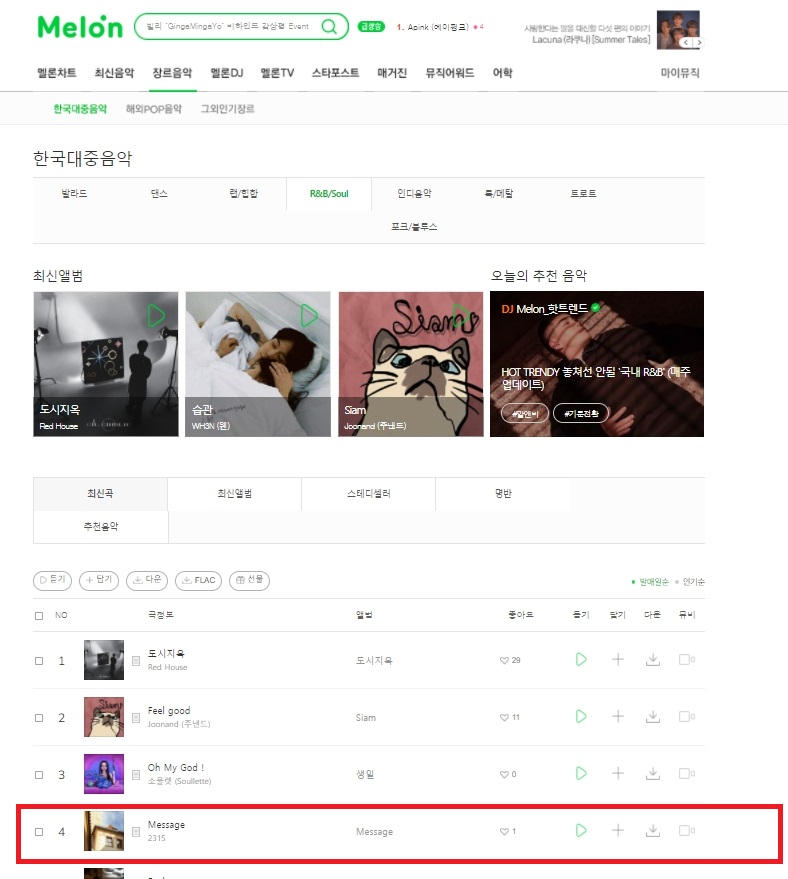The height and width of the screenshot is (879, 788).
Task: Select 해외POP음악 submenu
Action: pyautogui.click(x=154, y=109)
